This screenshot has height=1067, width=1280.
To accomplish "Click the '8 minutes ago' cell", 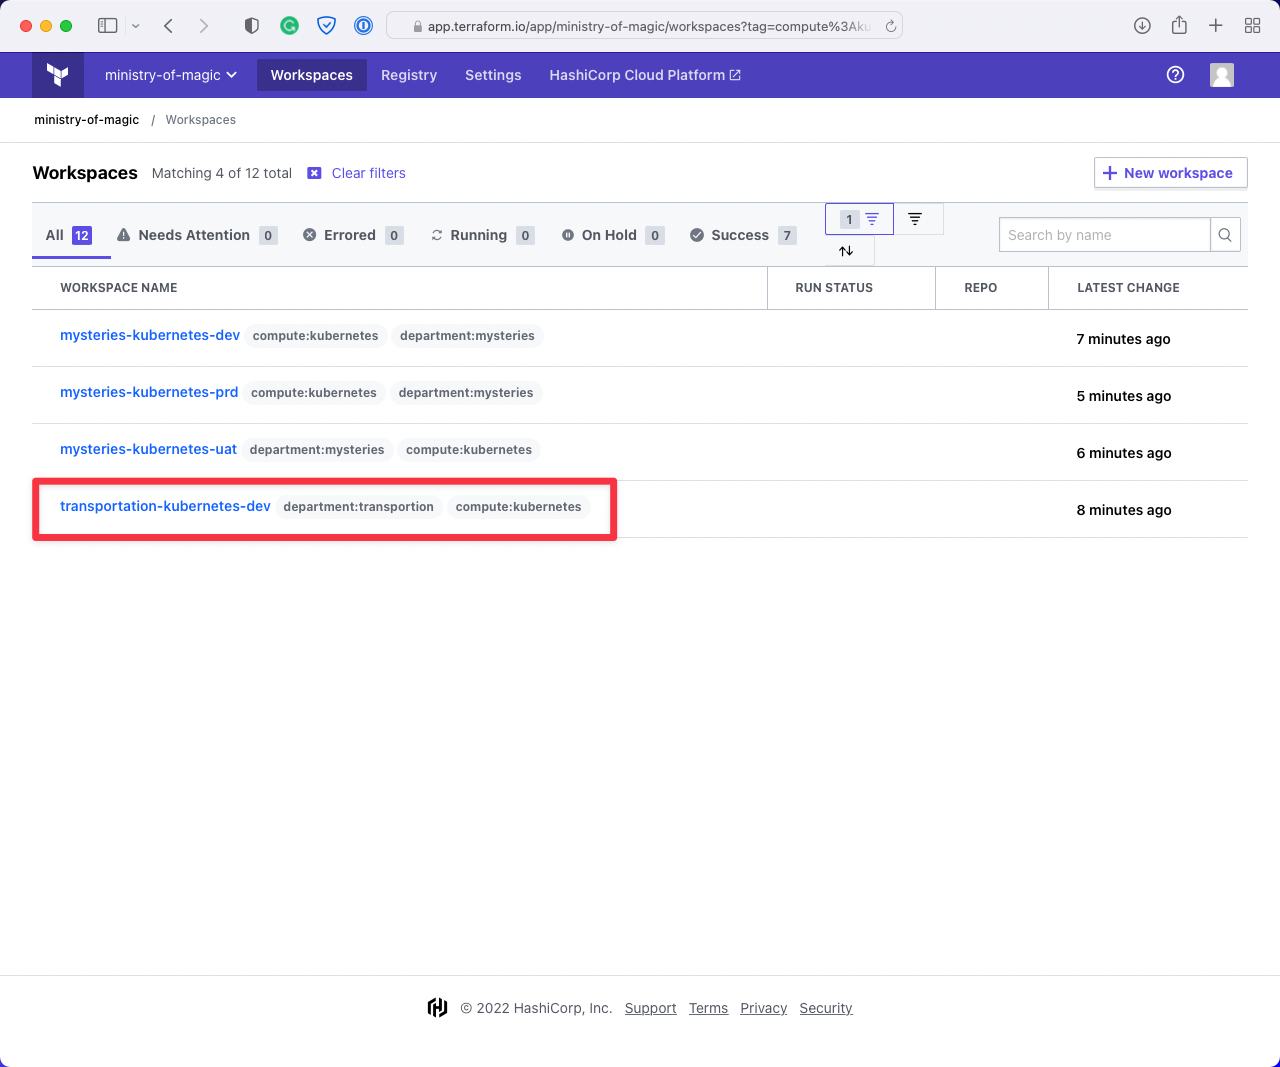I will pos(1124,510).
